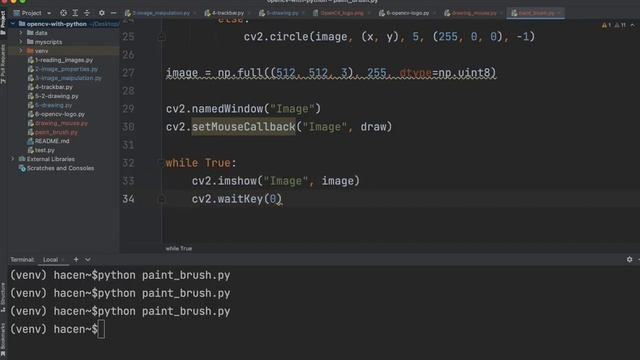Click the warnings indicator in editor corner
Image resolution: width=640 pixels, height=360 pixels.
(607, 25)
